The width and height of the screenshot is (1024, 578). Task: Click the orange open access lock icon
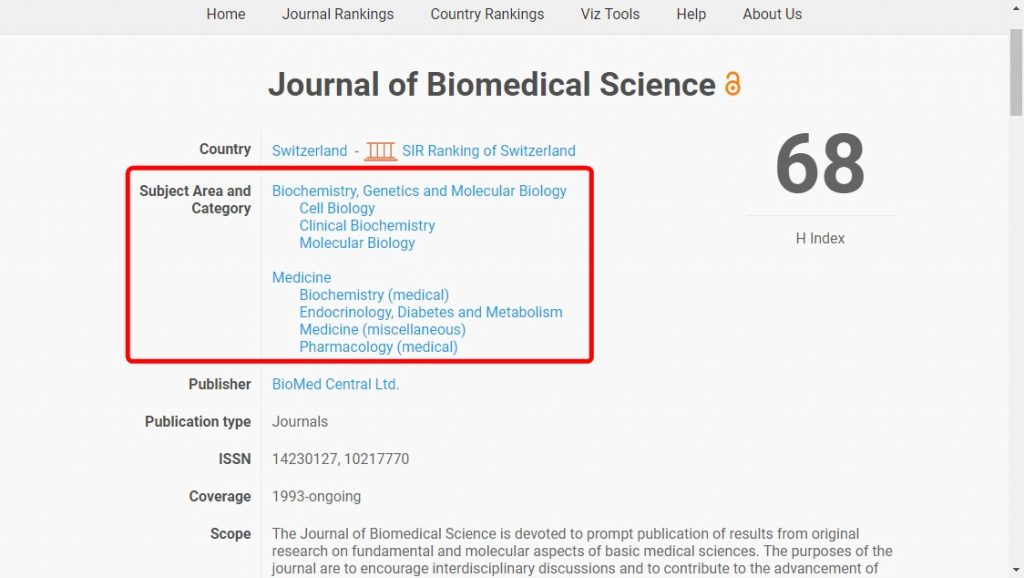(x=733, y=84)
